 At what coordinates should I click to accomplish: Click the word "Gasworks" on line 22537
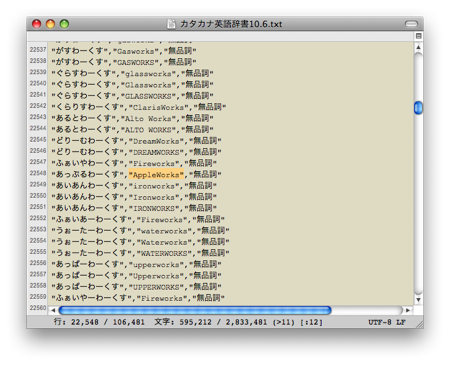click(136, 51)
